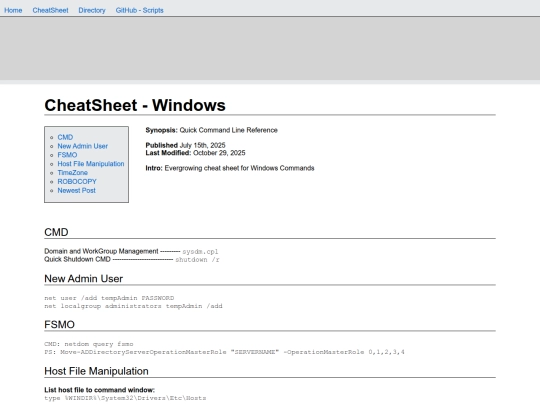Click the net user /add tempAdmin line
The width and height of the screenshot is (540, 405).
point(109,298)
